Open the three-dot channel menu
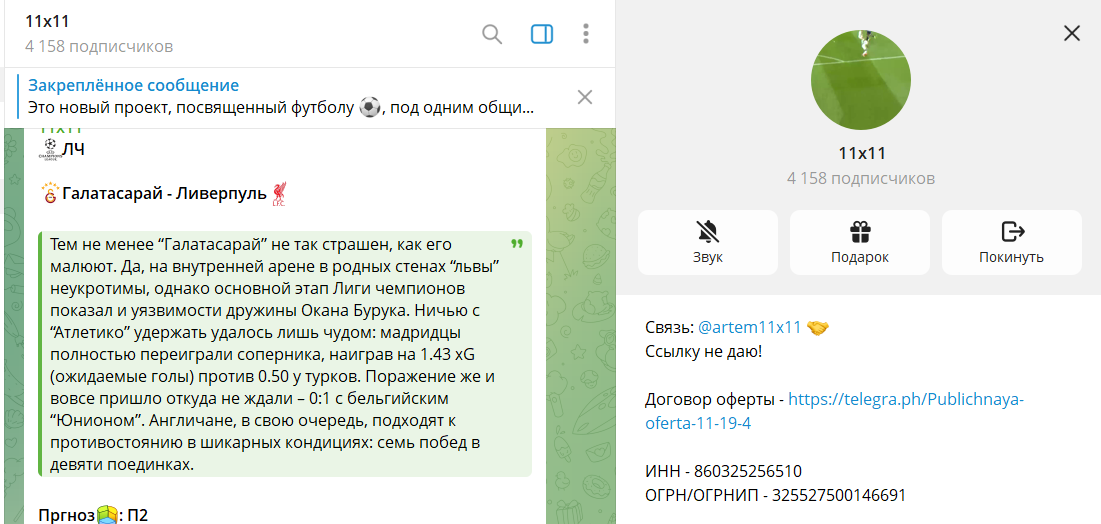Screen dimensions: 1101x524 pyautogui.click(x=586, y=34)
